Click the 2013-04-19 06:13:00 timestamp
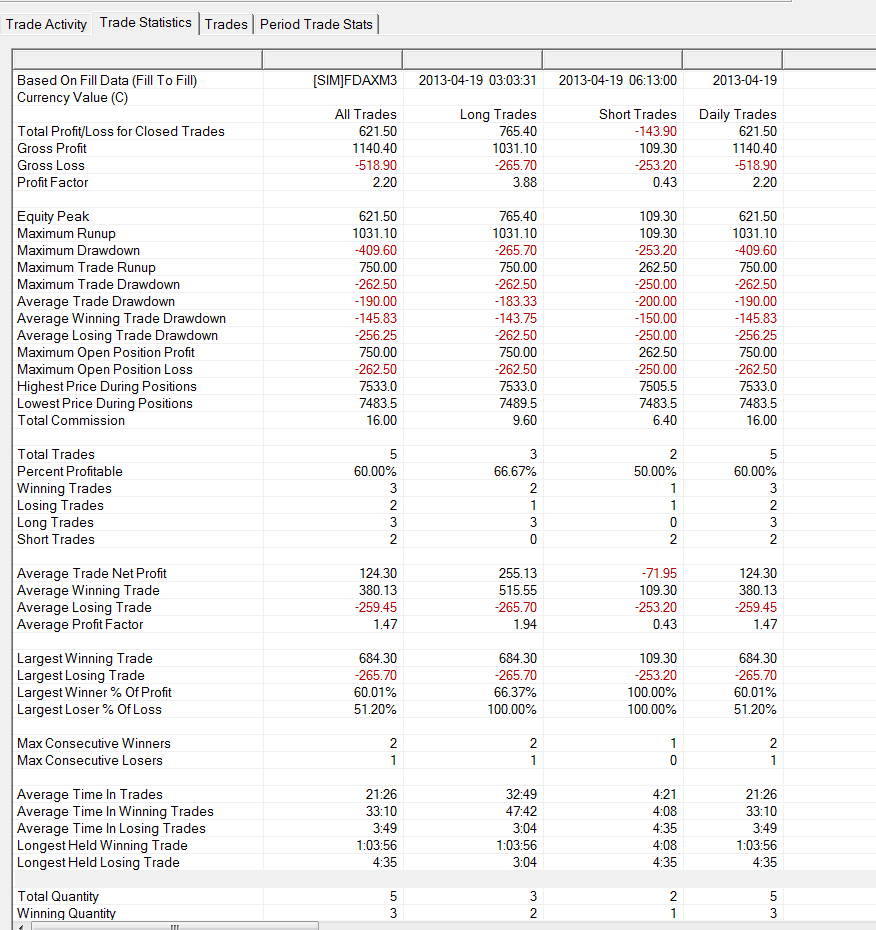The width and height of the screenshot is (876, 930). (617, 81)
